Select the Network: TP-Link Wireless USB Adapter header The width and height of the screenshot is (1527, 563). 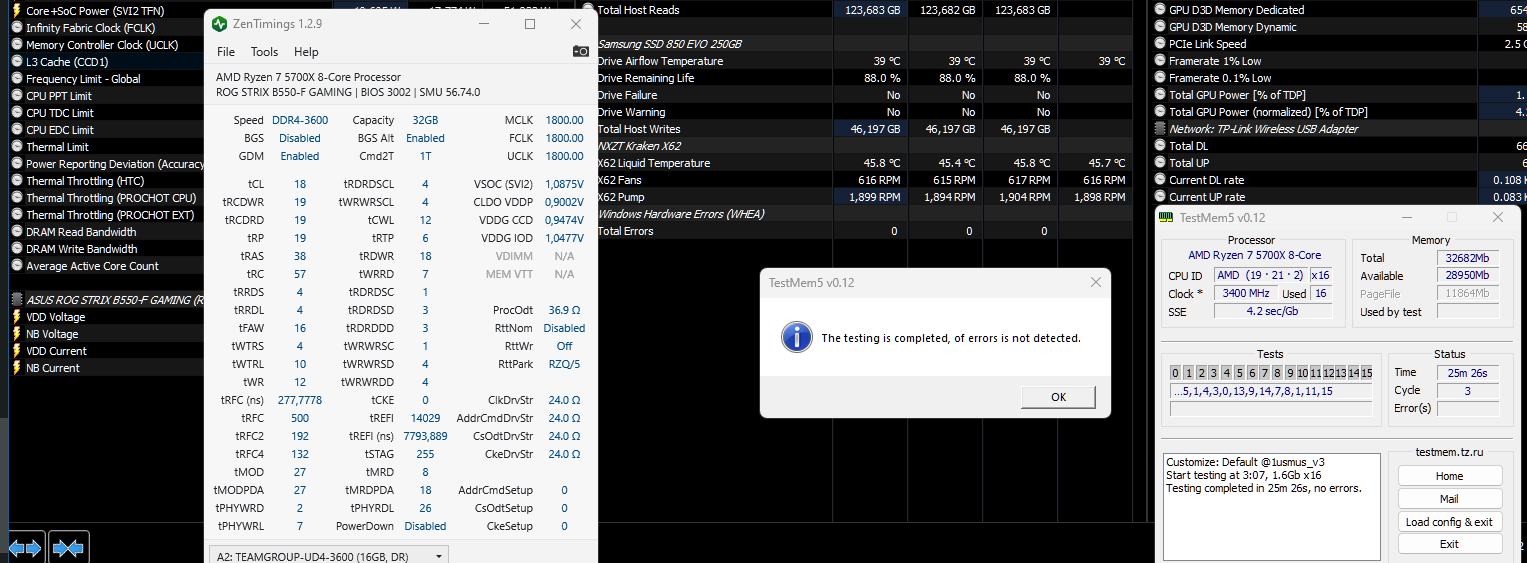1263,129
